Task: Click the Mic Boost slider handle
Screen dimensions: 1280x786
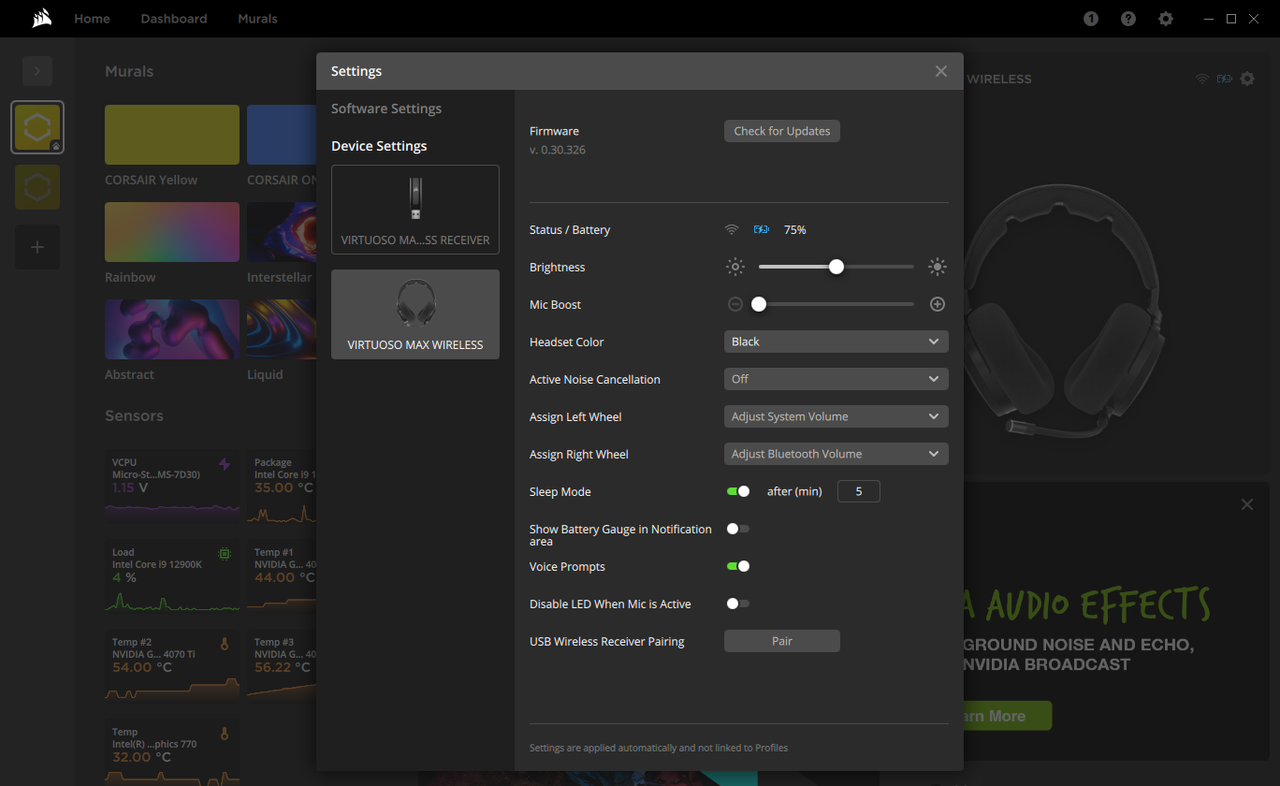Action: coord(759,304)
